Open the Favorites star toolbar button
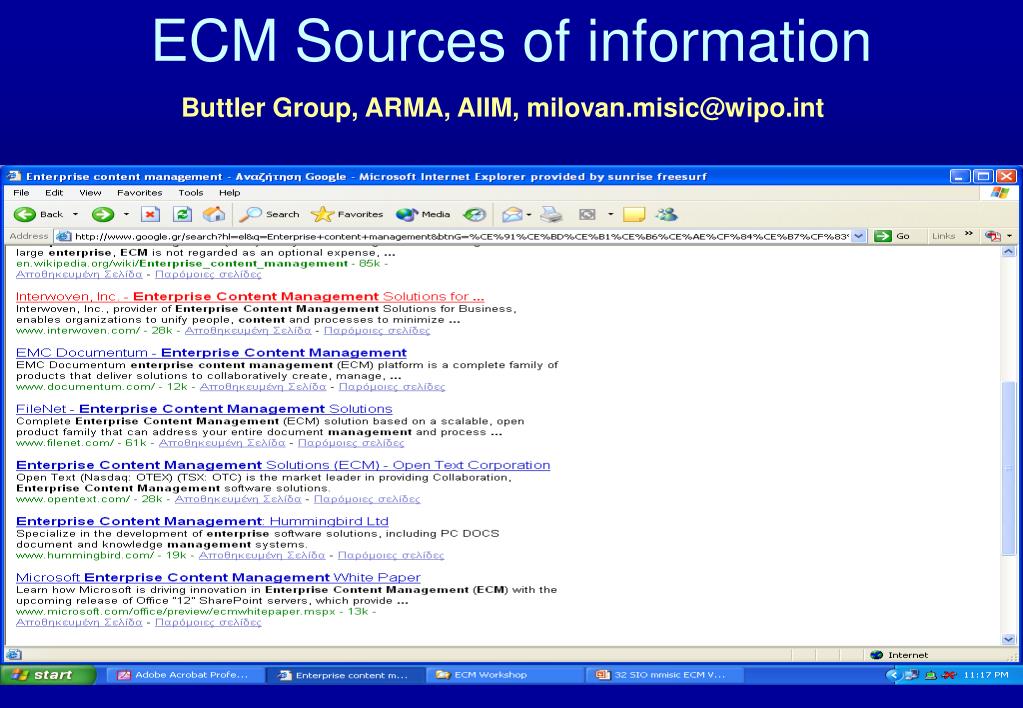 (x=346, y=214)
